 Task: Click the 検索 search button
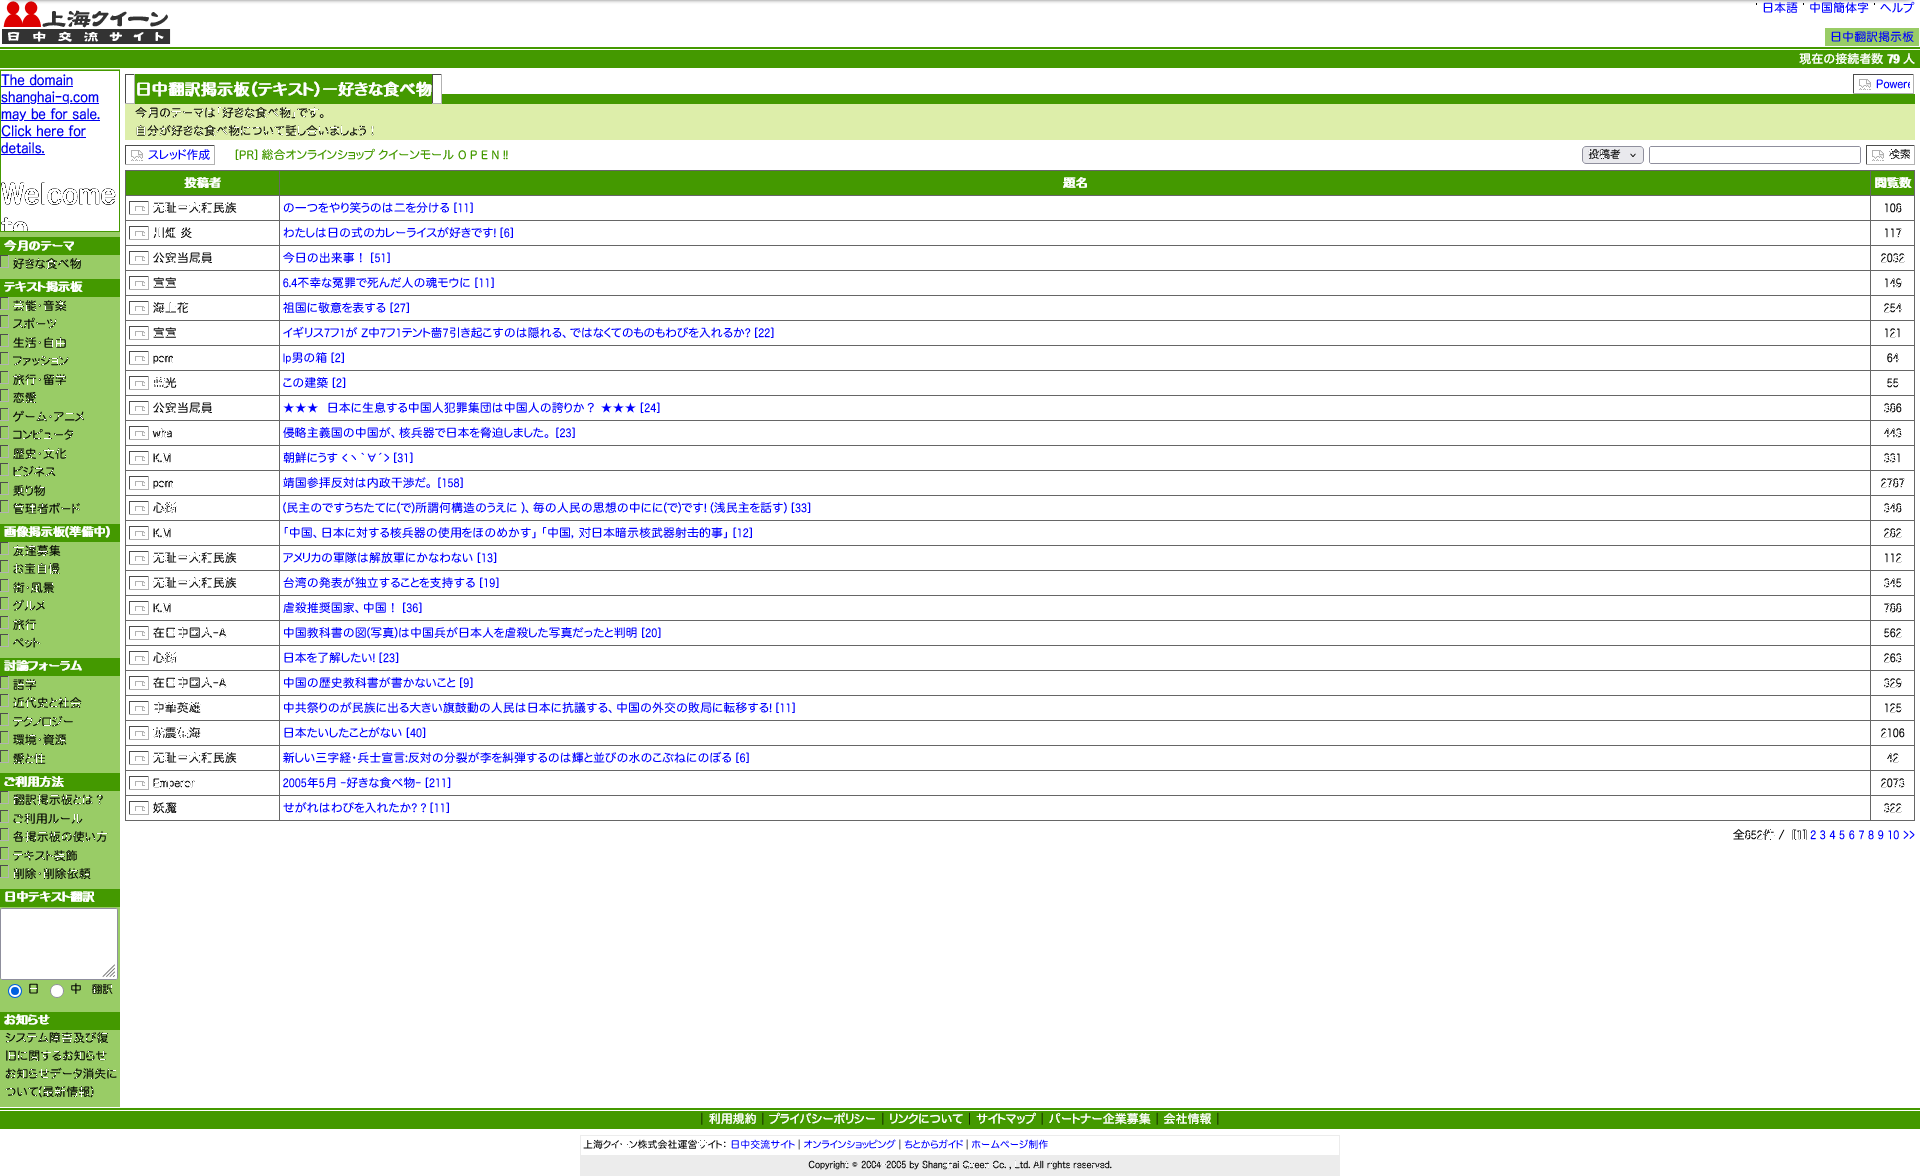(1890, 155)
